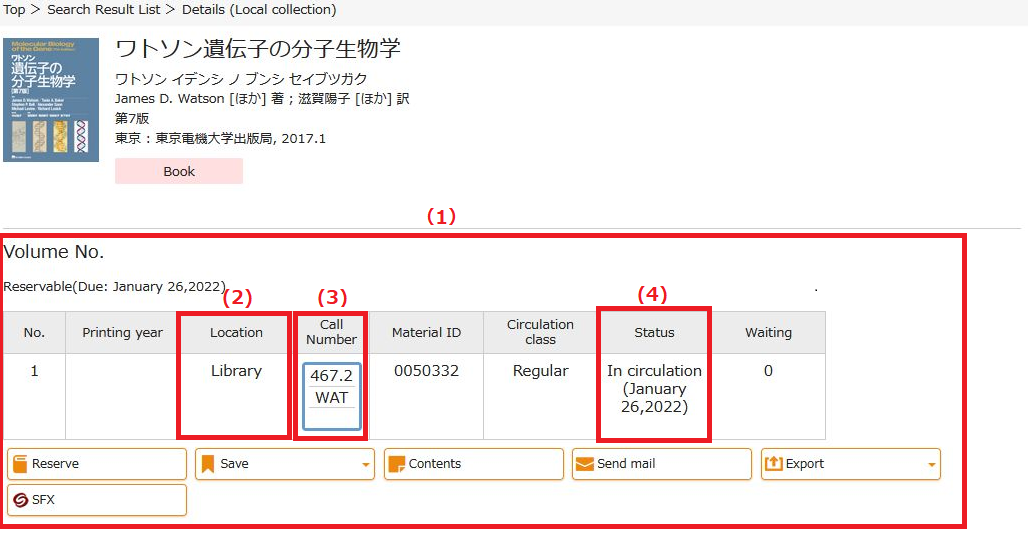Click the Contents note icon
Image resolution: width=1028 pixels, height=535 pixels.
(x=396, y=464)
